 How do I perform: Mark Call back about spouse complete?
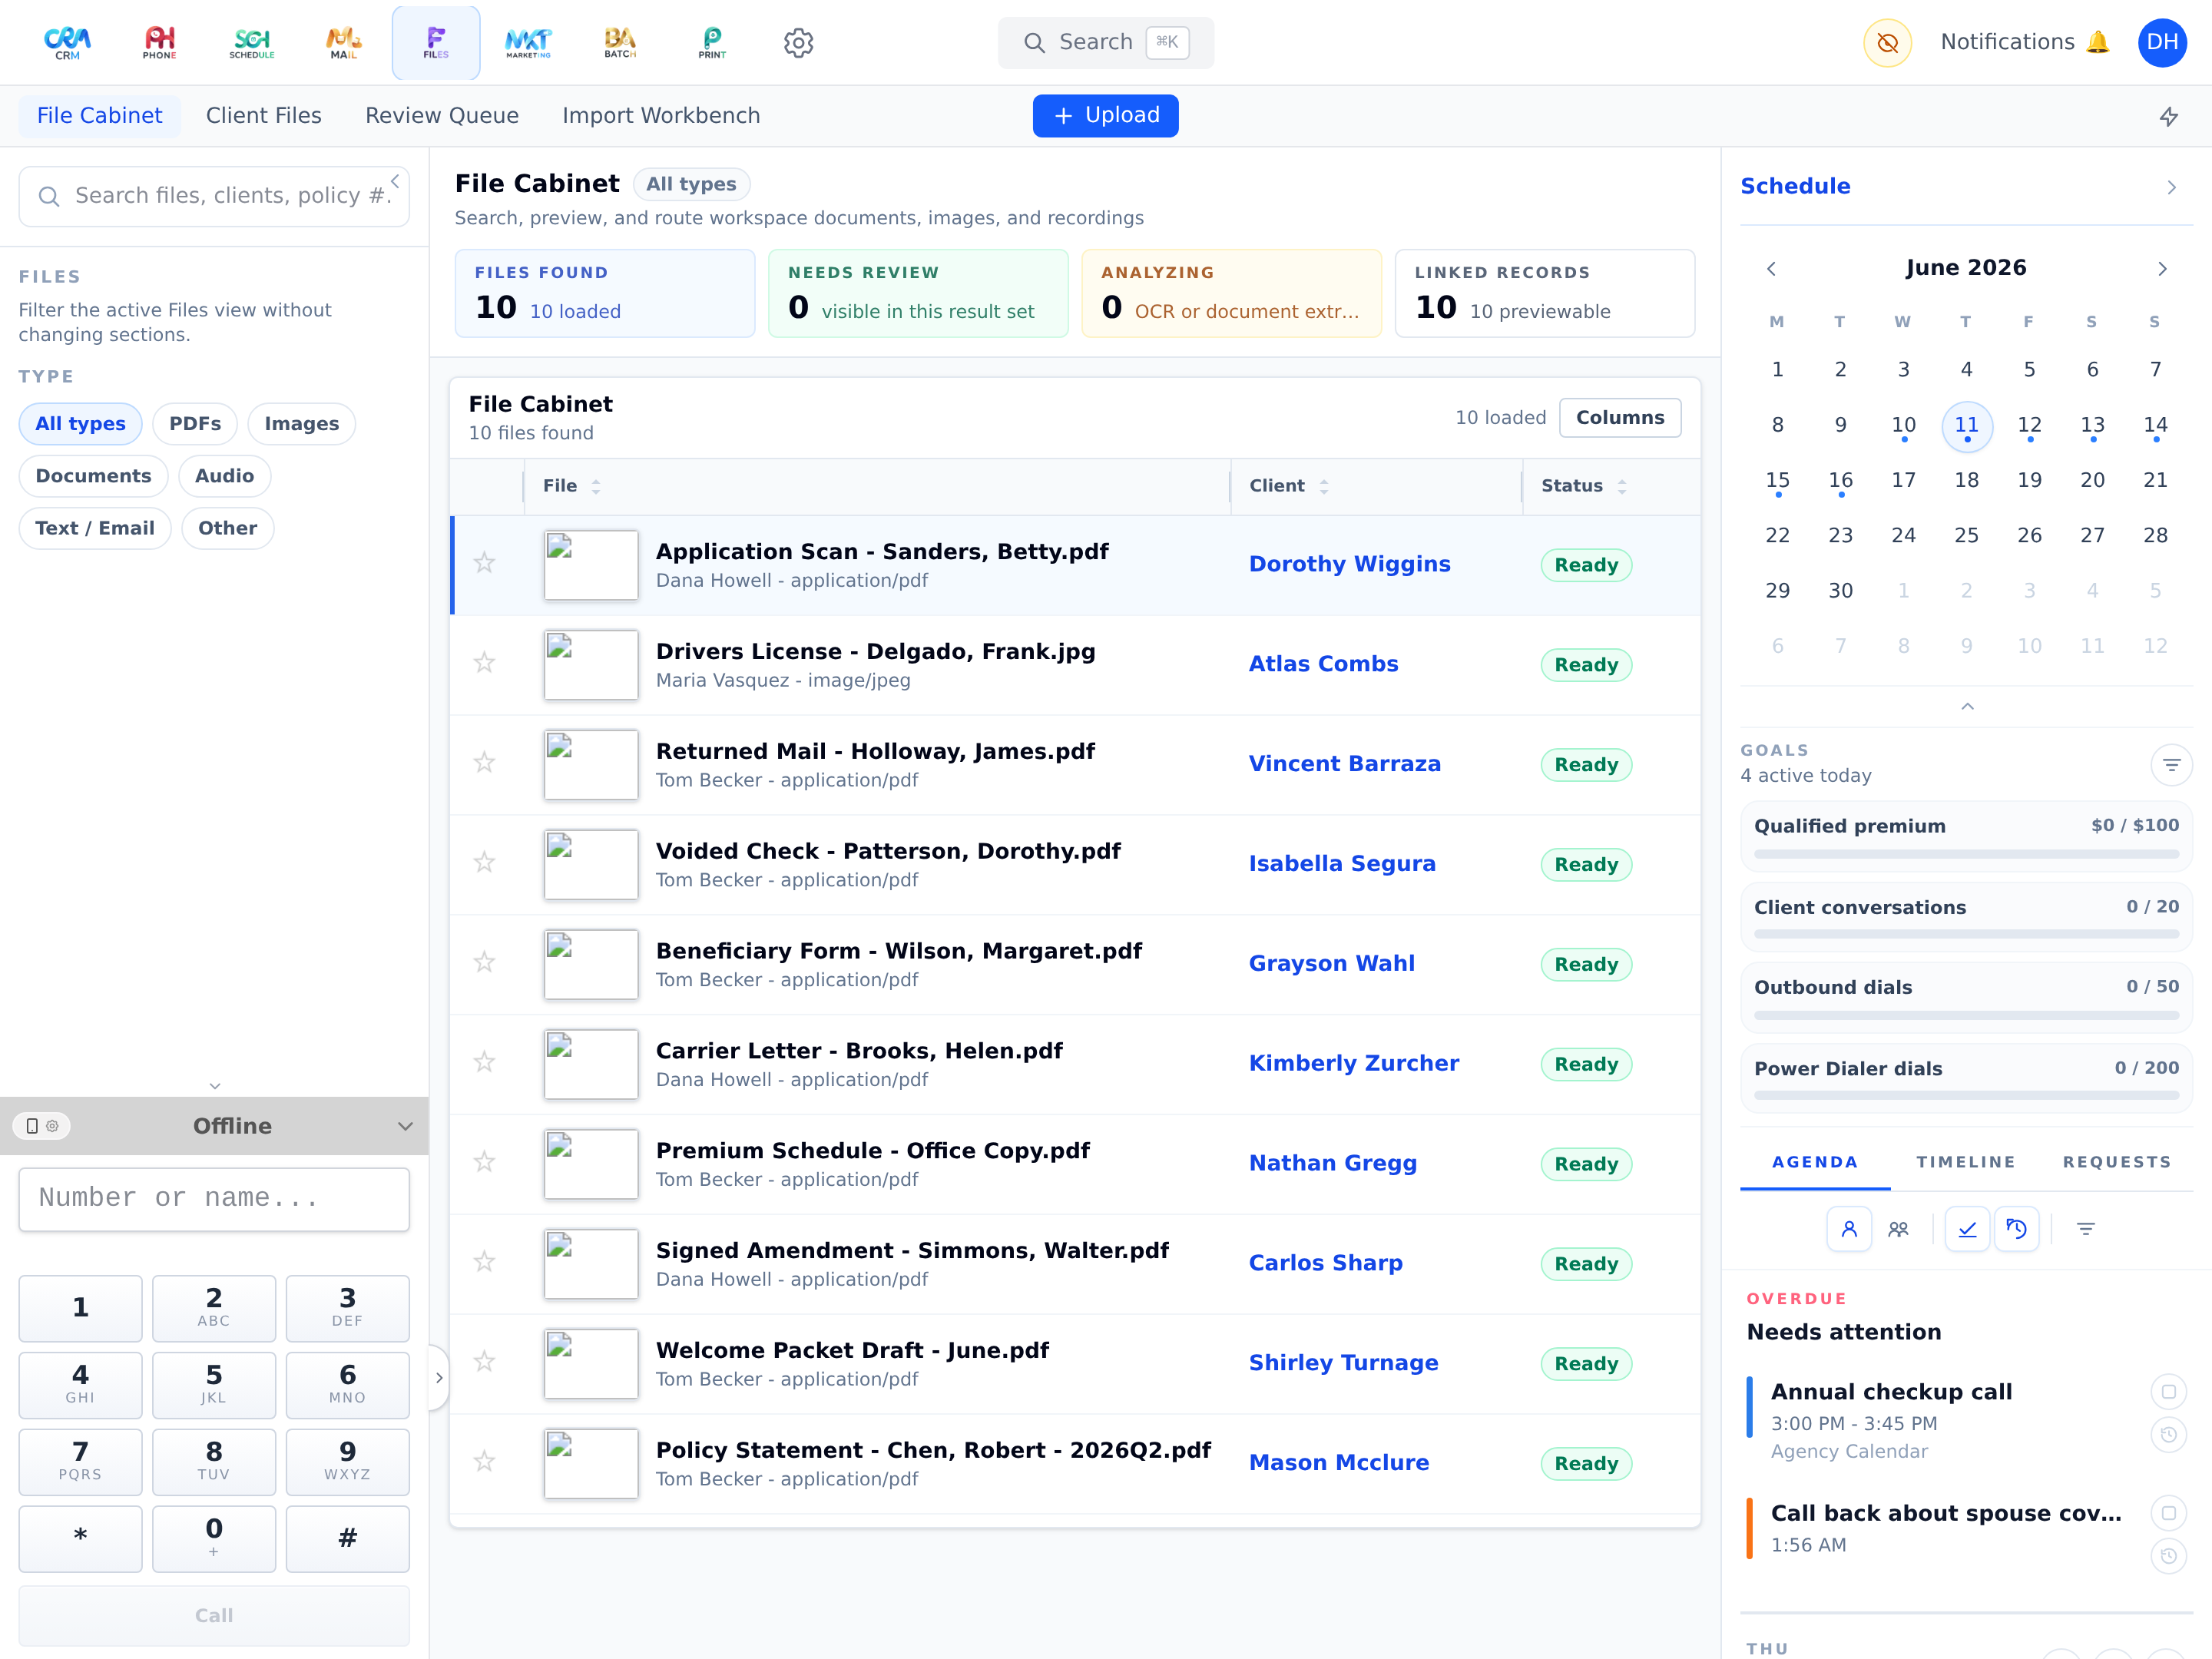tap(2168, 1513)
